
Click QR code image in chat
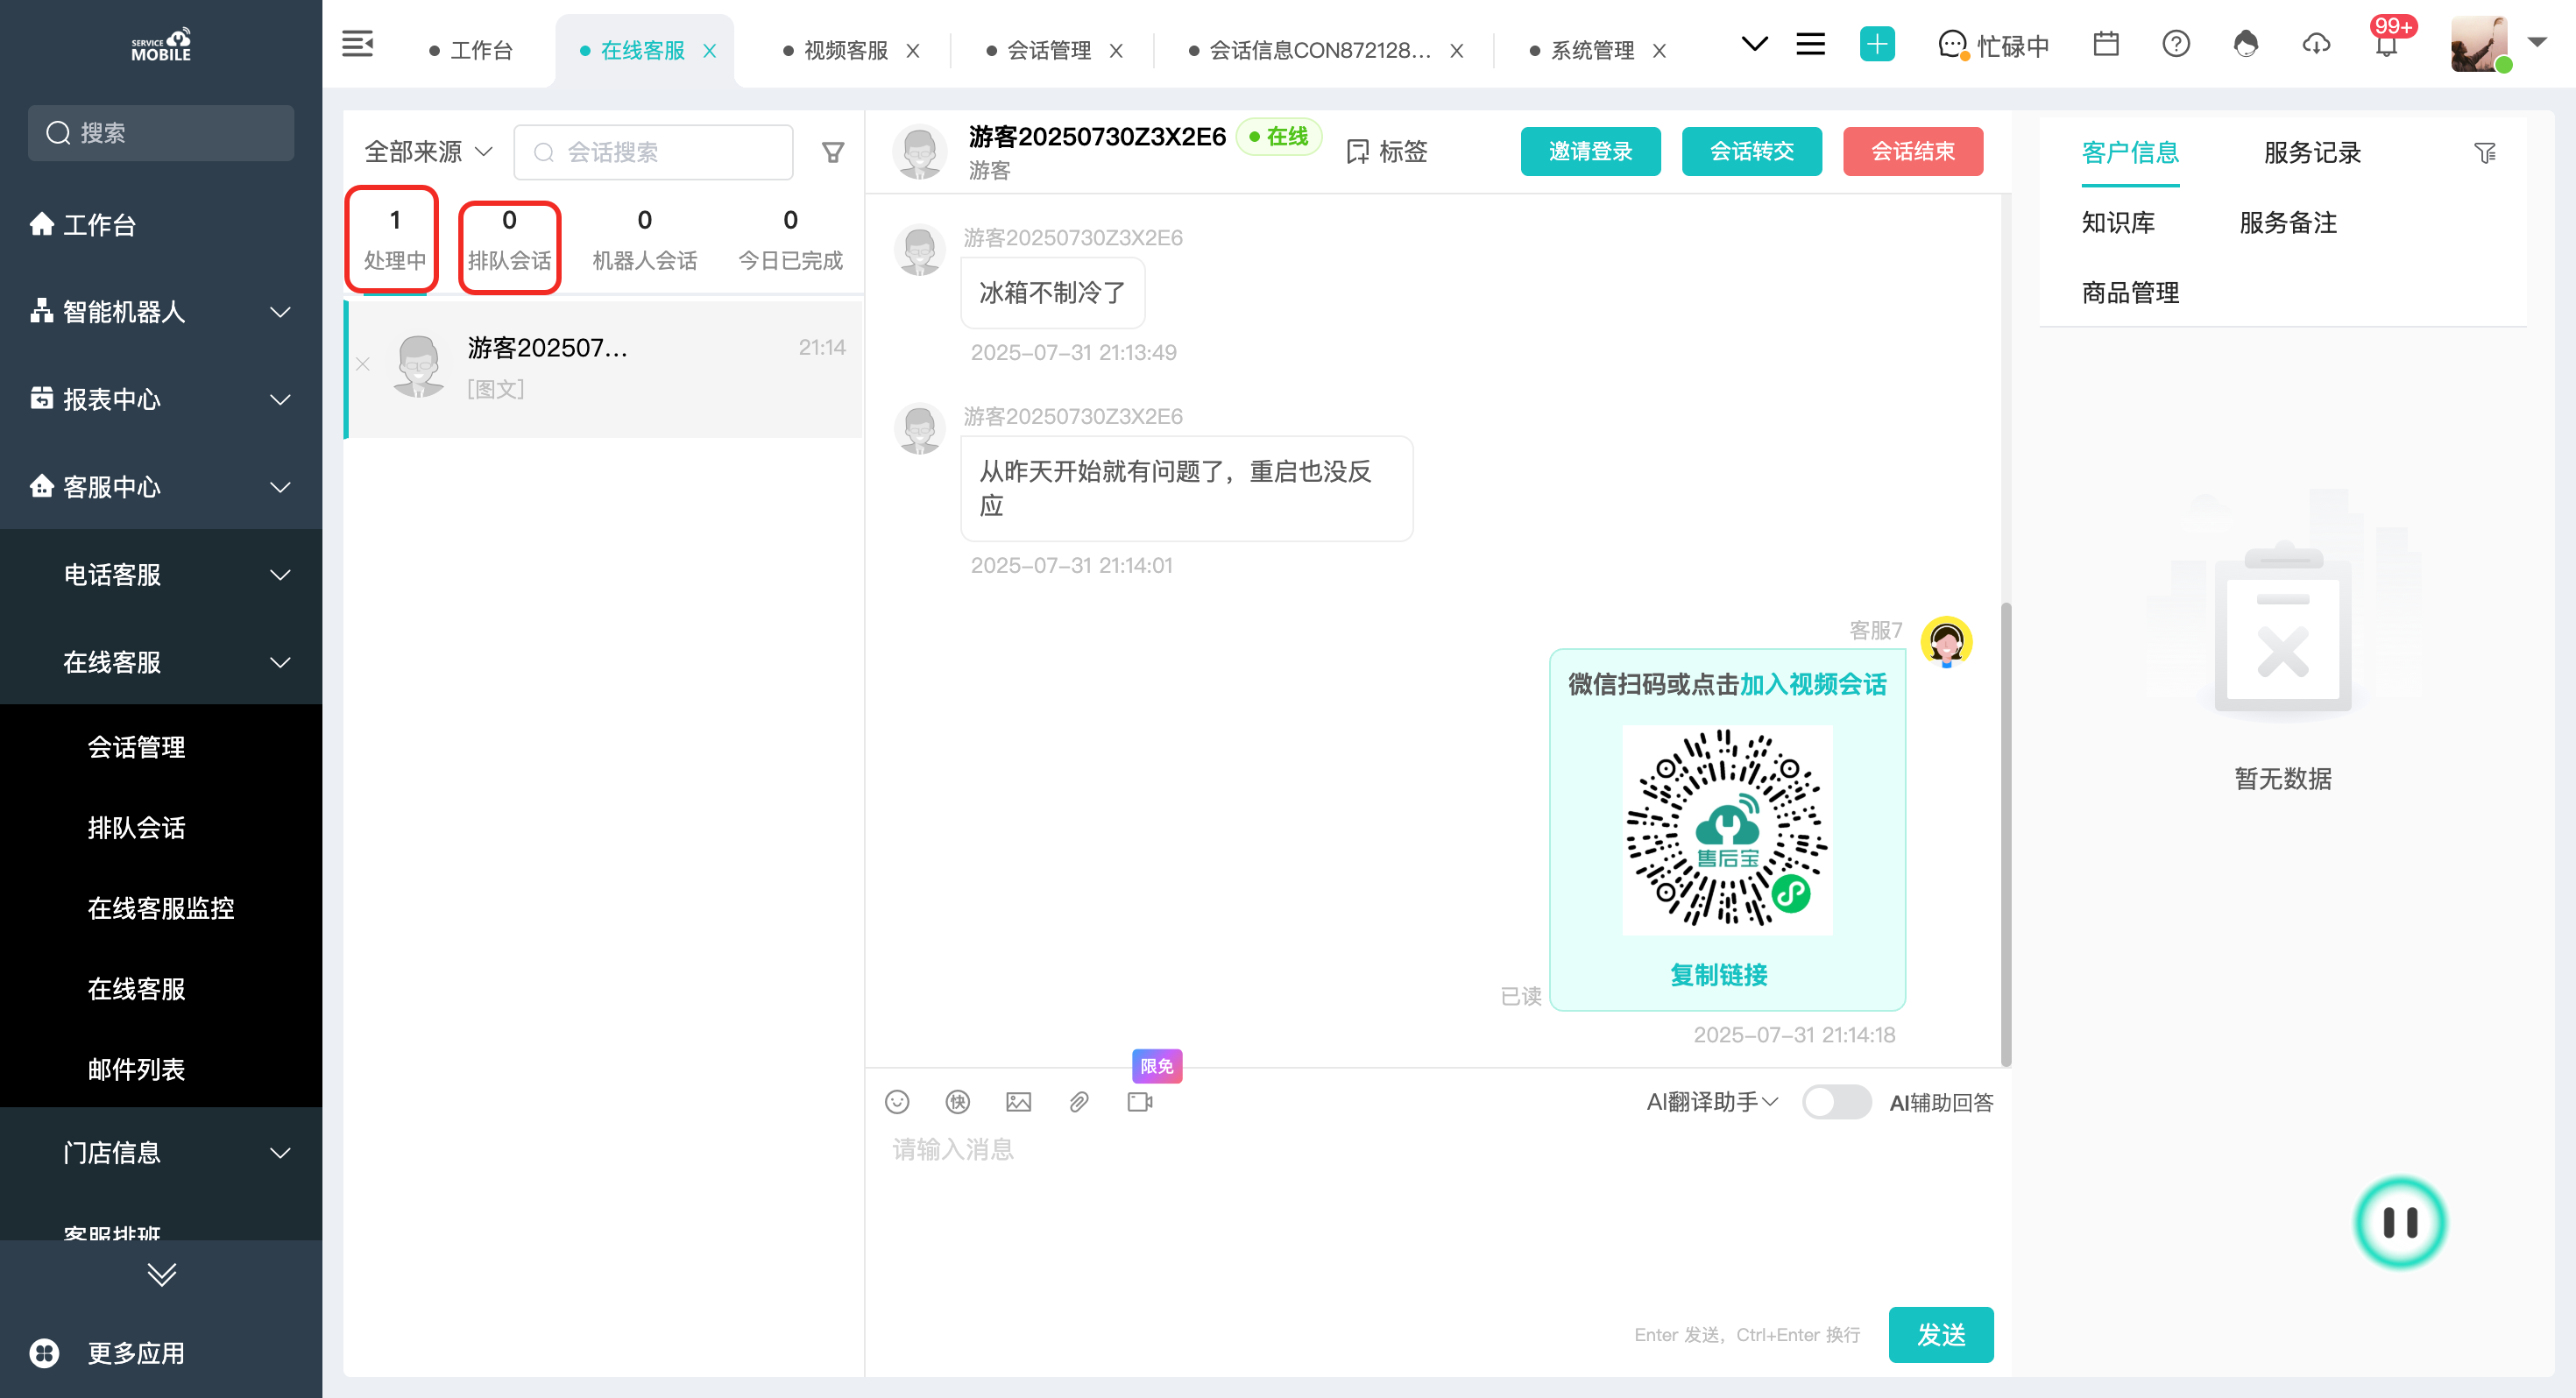click(1727, 830)
